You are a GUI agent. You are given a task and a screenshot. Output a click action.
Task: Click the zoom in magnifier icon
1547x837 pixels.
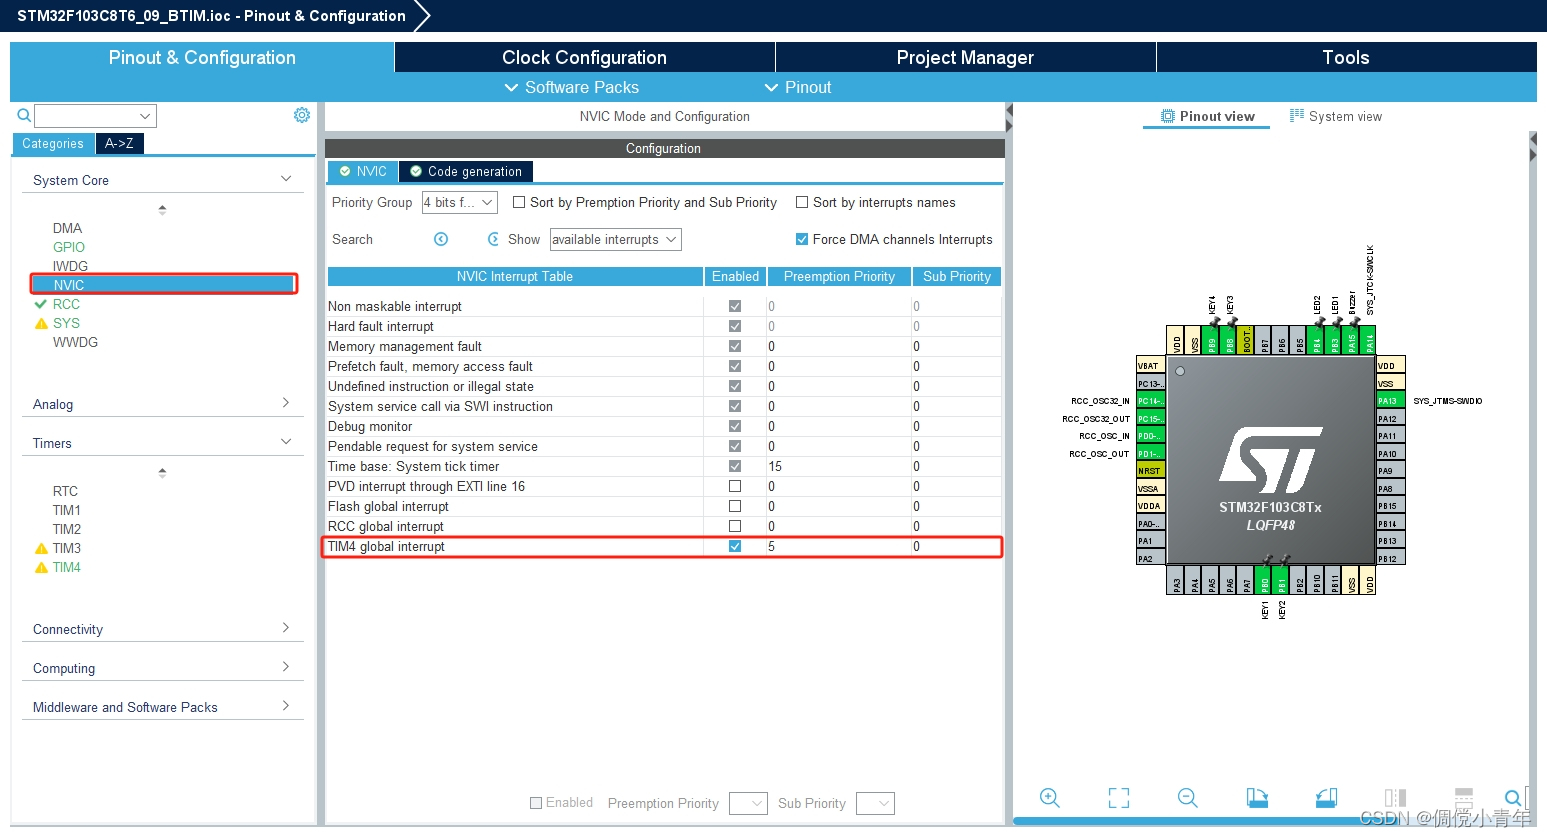pyautogui.click(x=1049, y=797)
